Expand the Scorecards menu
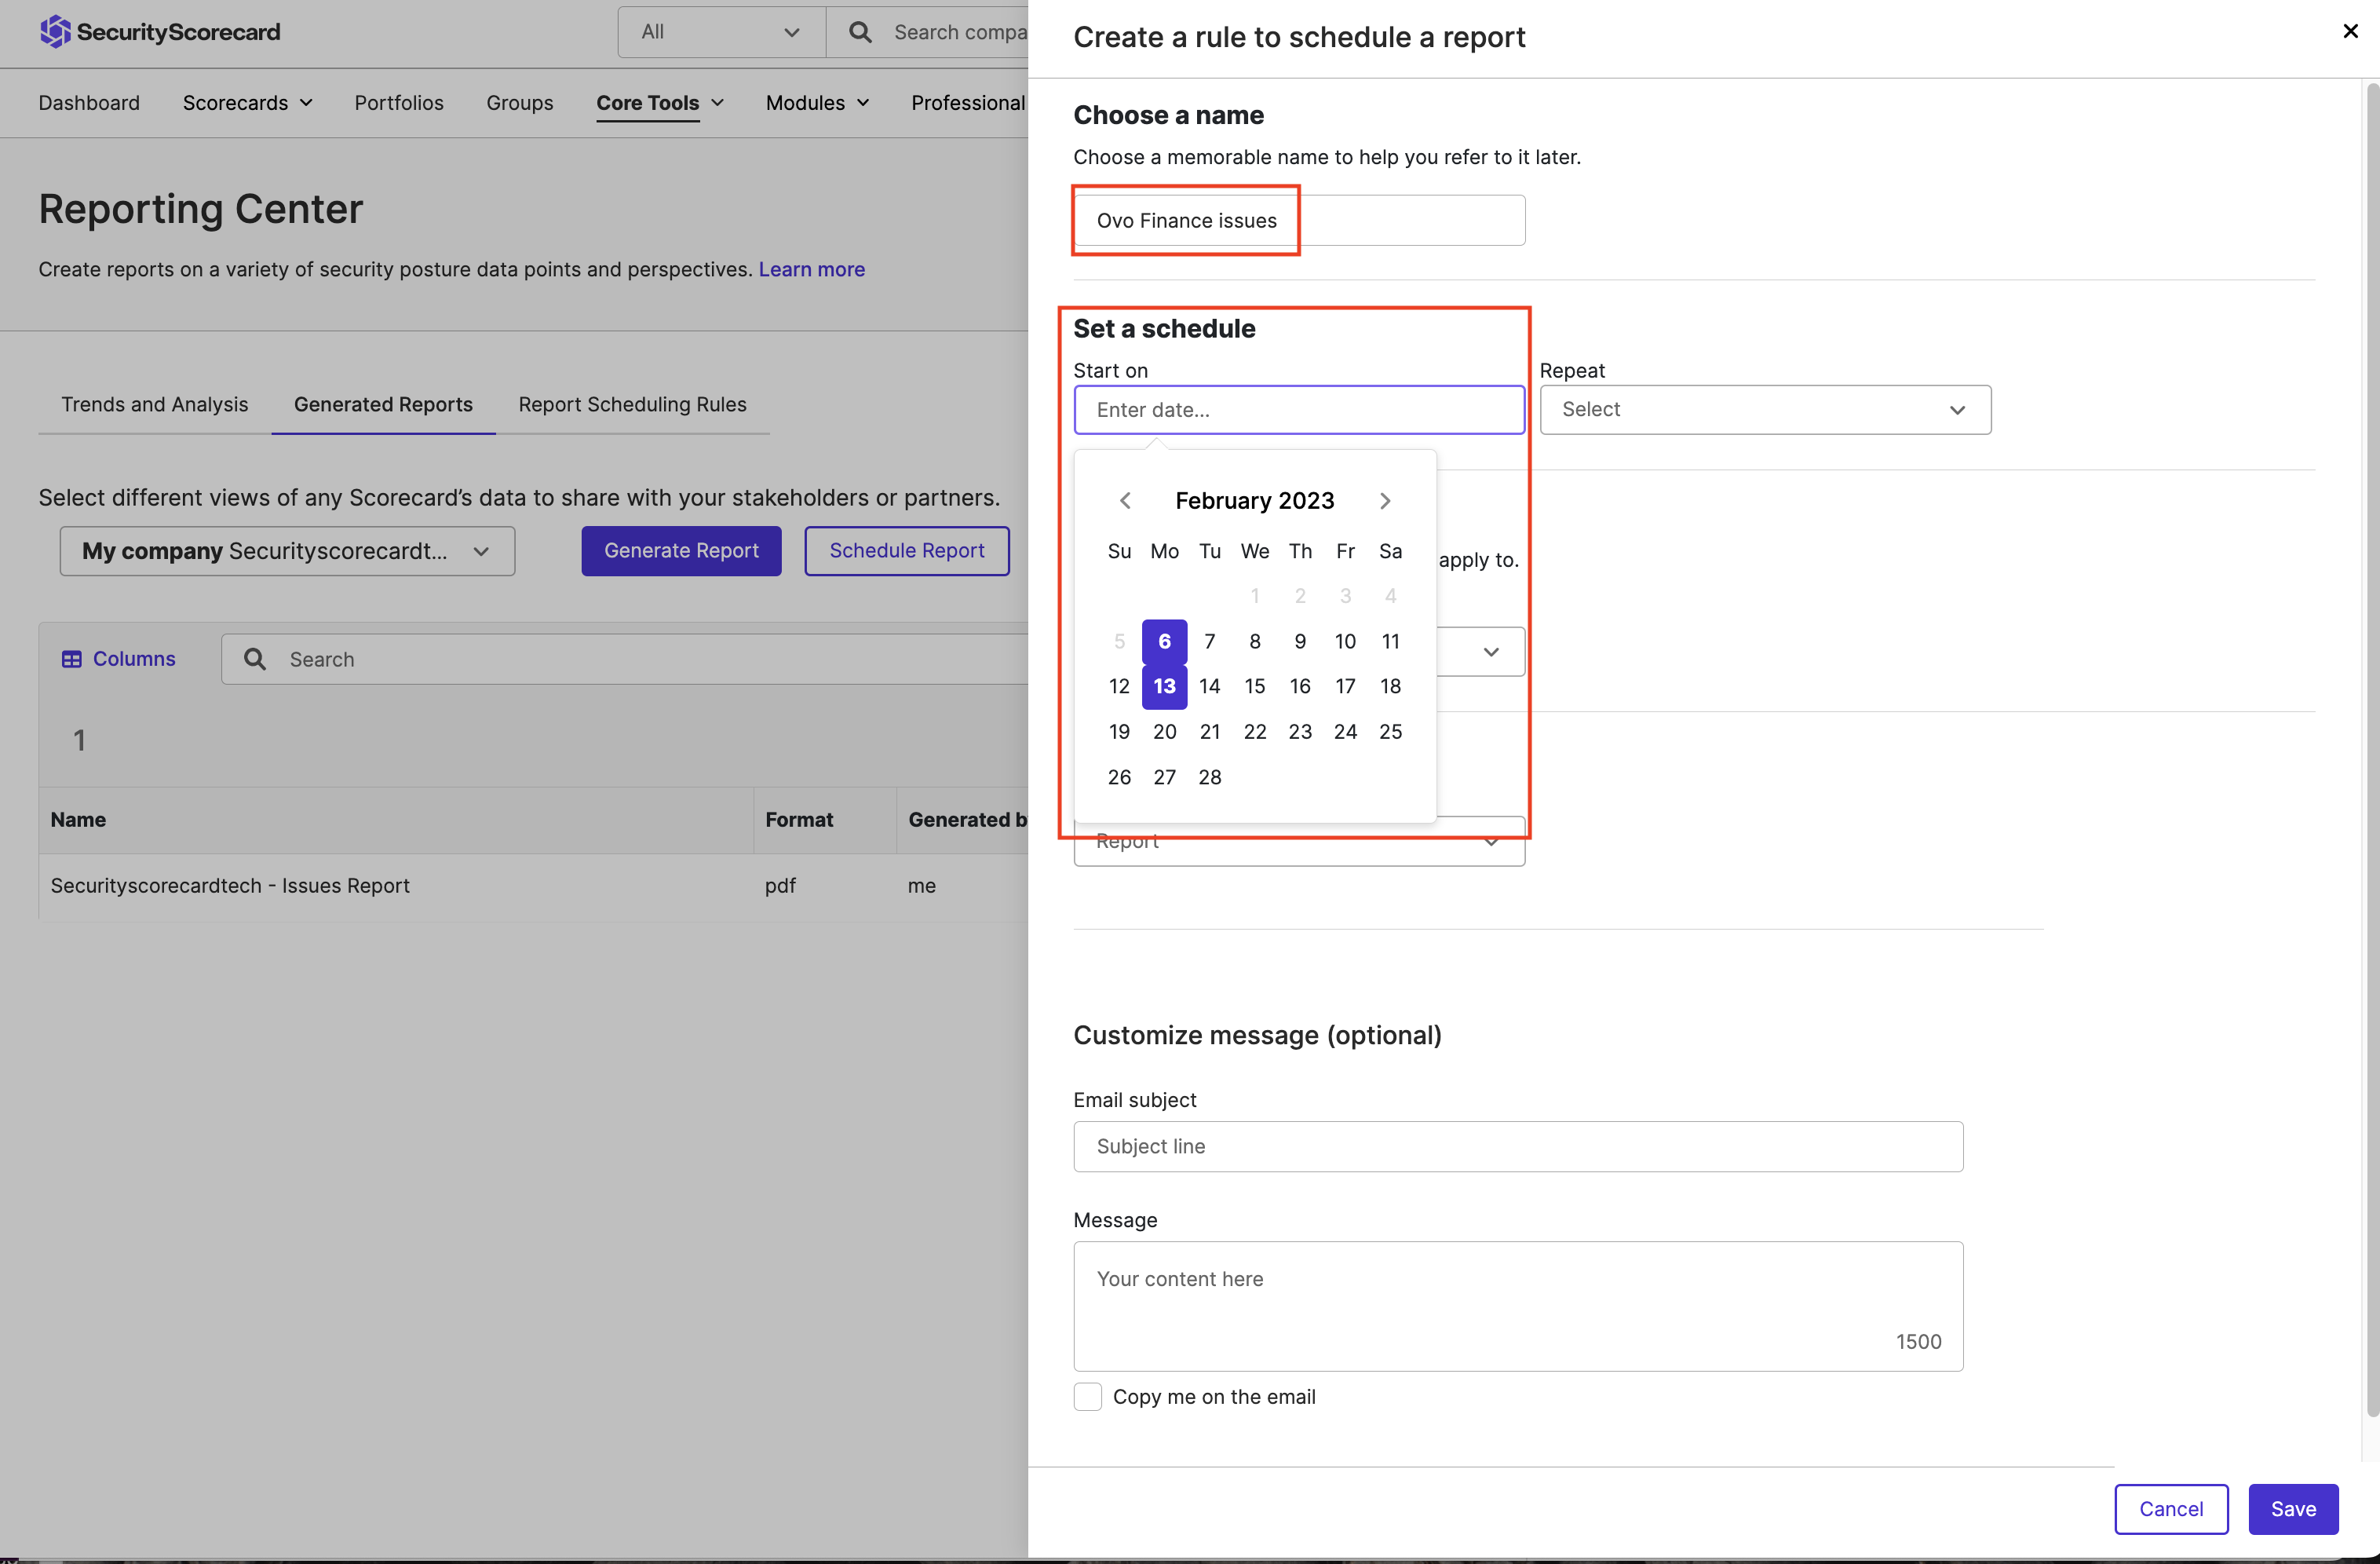Viewport: 2380px width, 1564px height. click(x=247, y=103)
